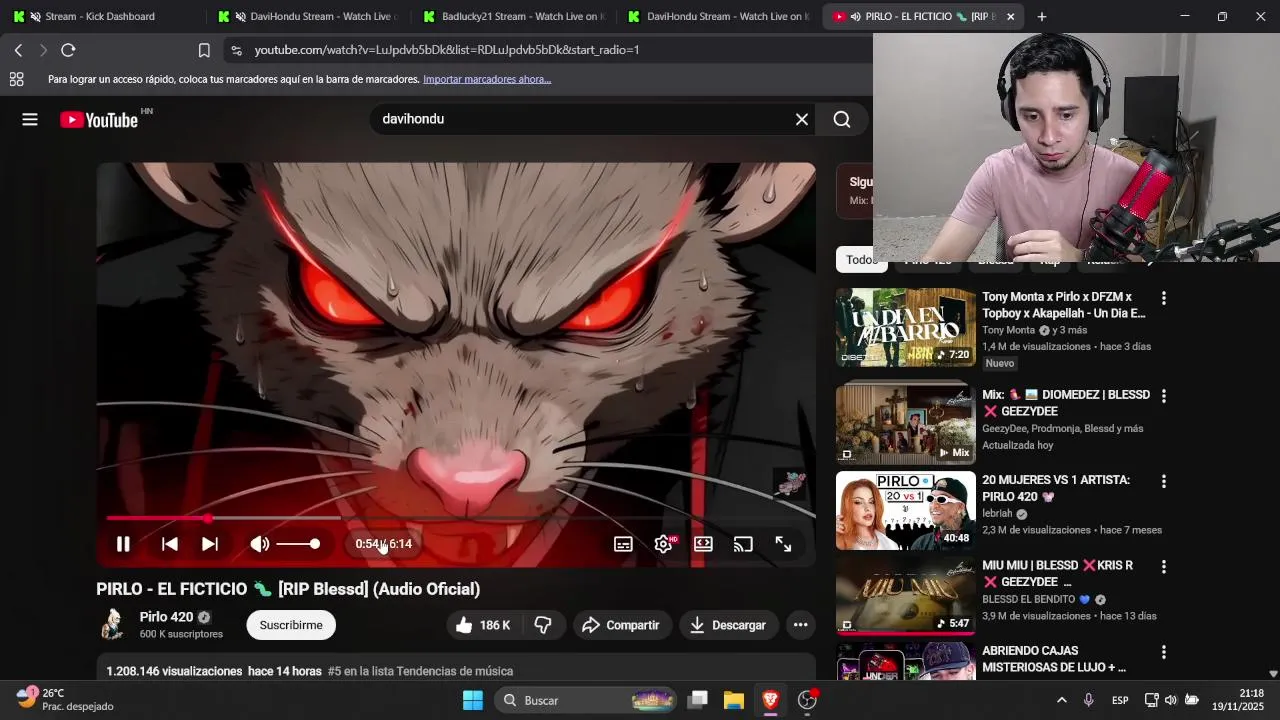This screenshot has width=1280, height=720.
Task: Close the PIRLO - EL FICTICIO tab
Action: pos(1010,17)
